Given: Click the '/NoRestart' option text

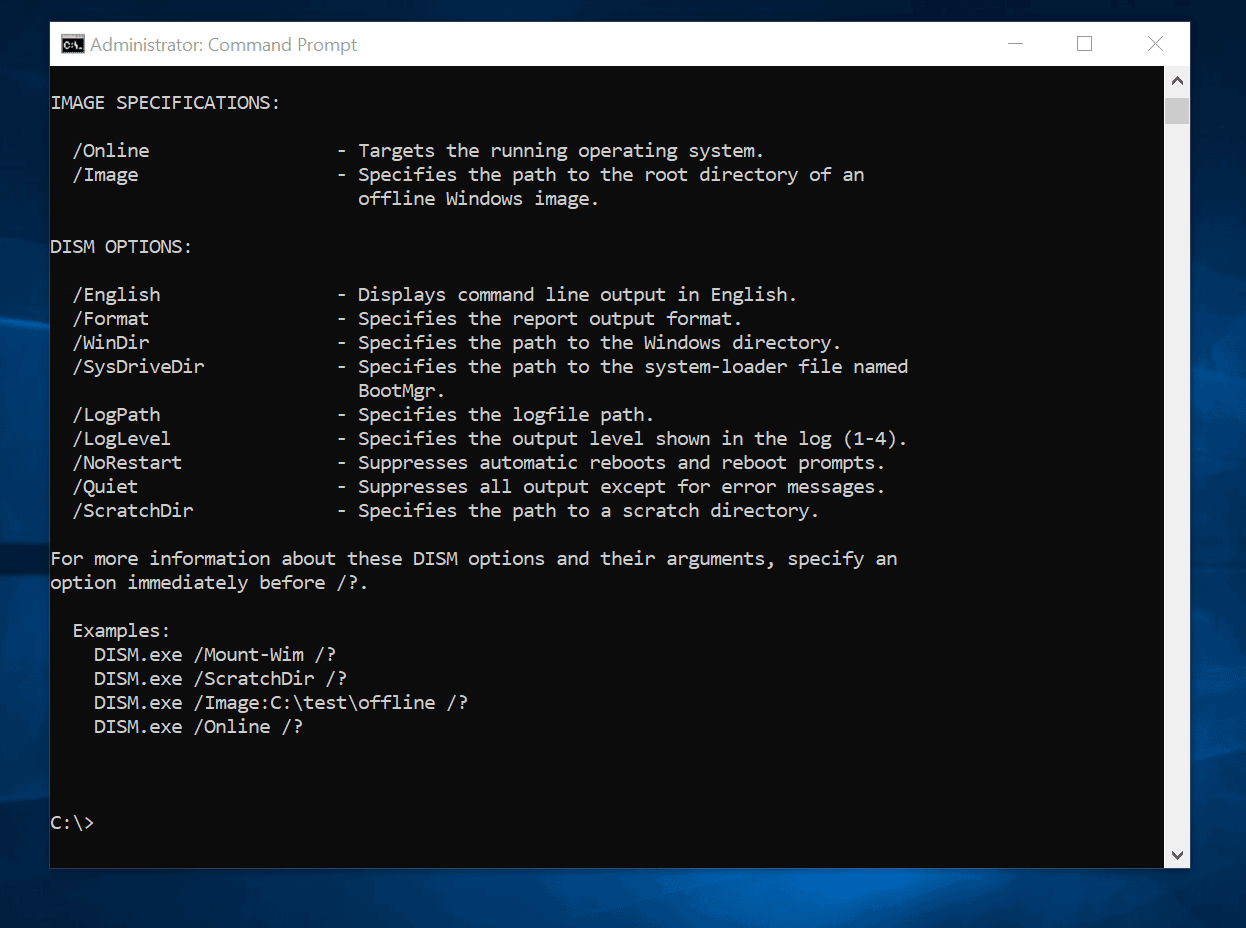Looking at the screenshot, I should point(127,463).
